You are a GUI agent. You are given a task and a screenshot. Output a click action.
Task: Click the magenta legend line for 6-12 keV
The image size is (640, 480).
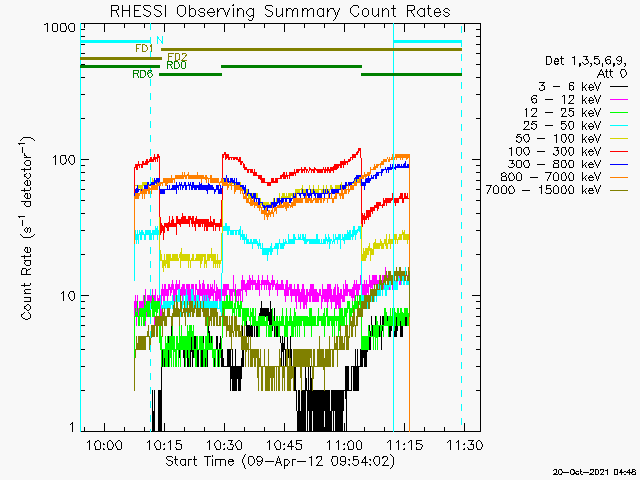(619, 100)
